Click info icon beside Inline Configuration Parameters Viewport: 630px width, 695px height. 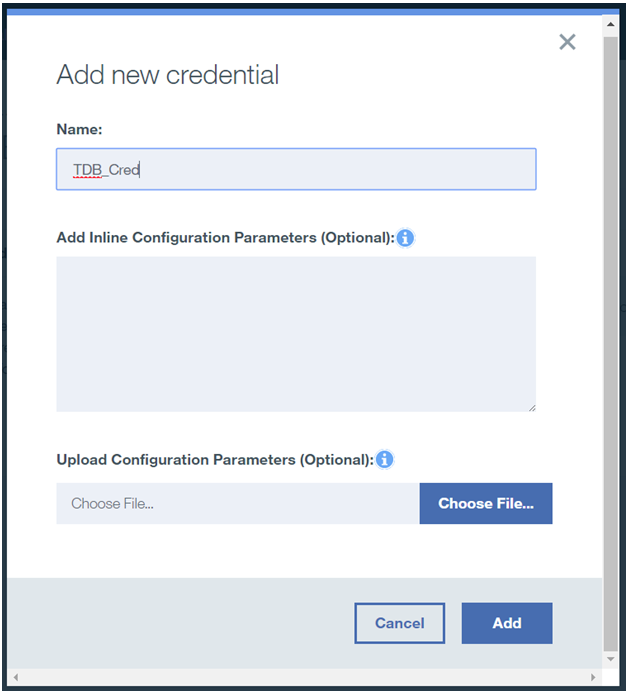[x=405, y=238]
